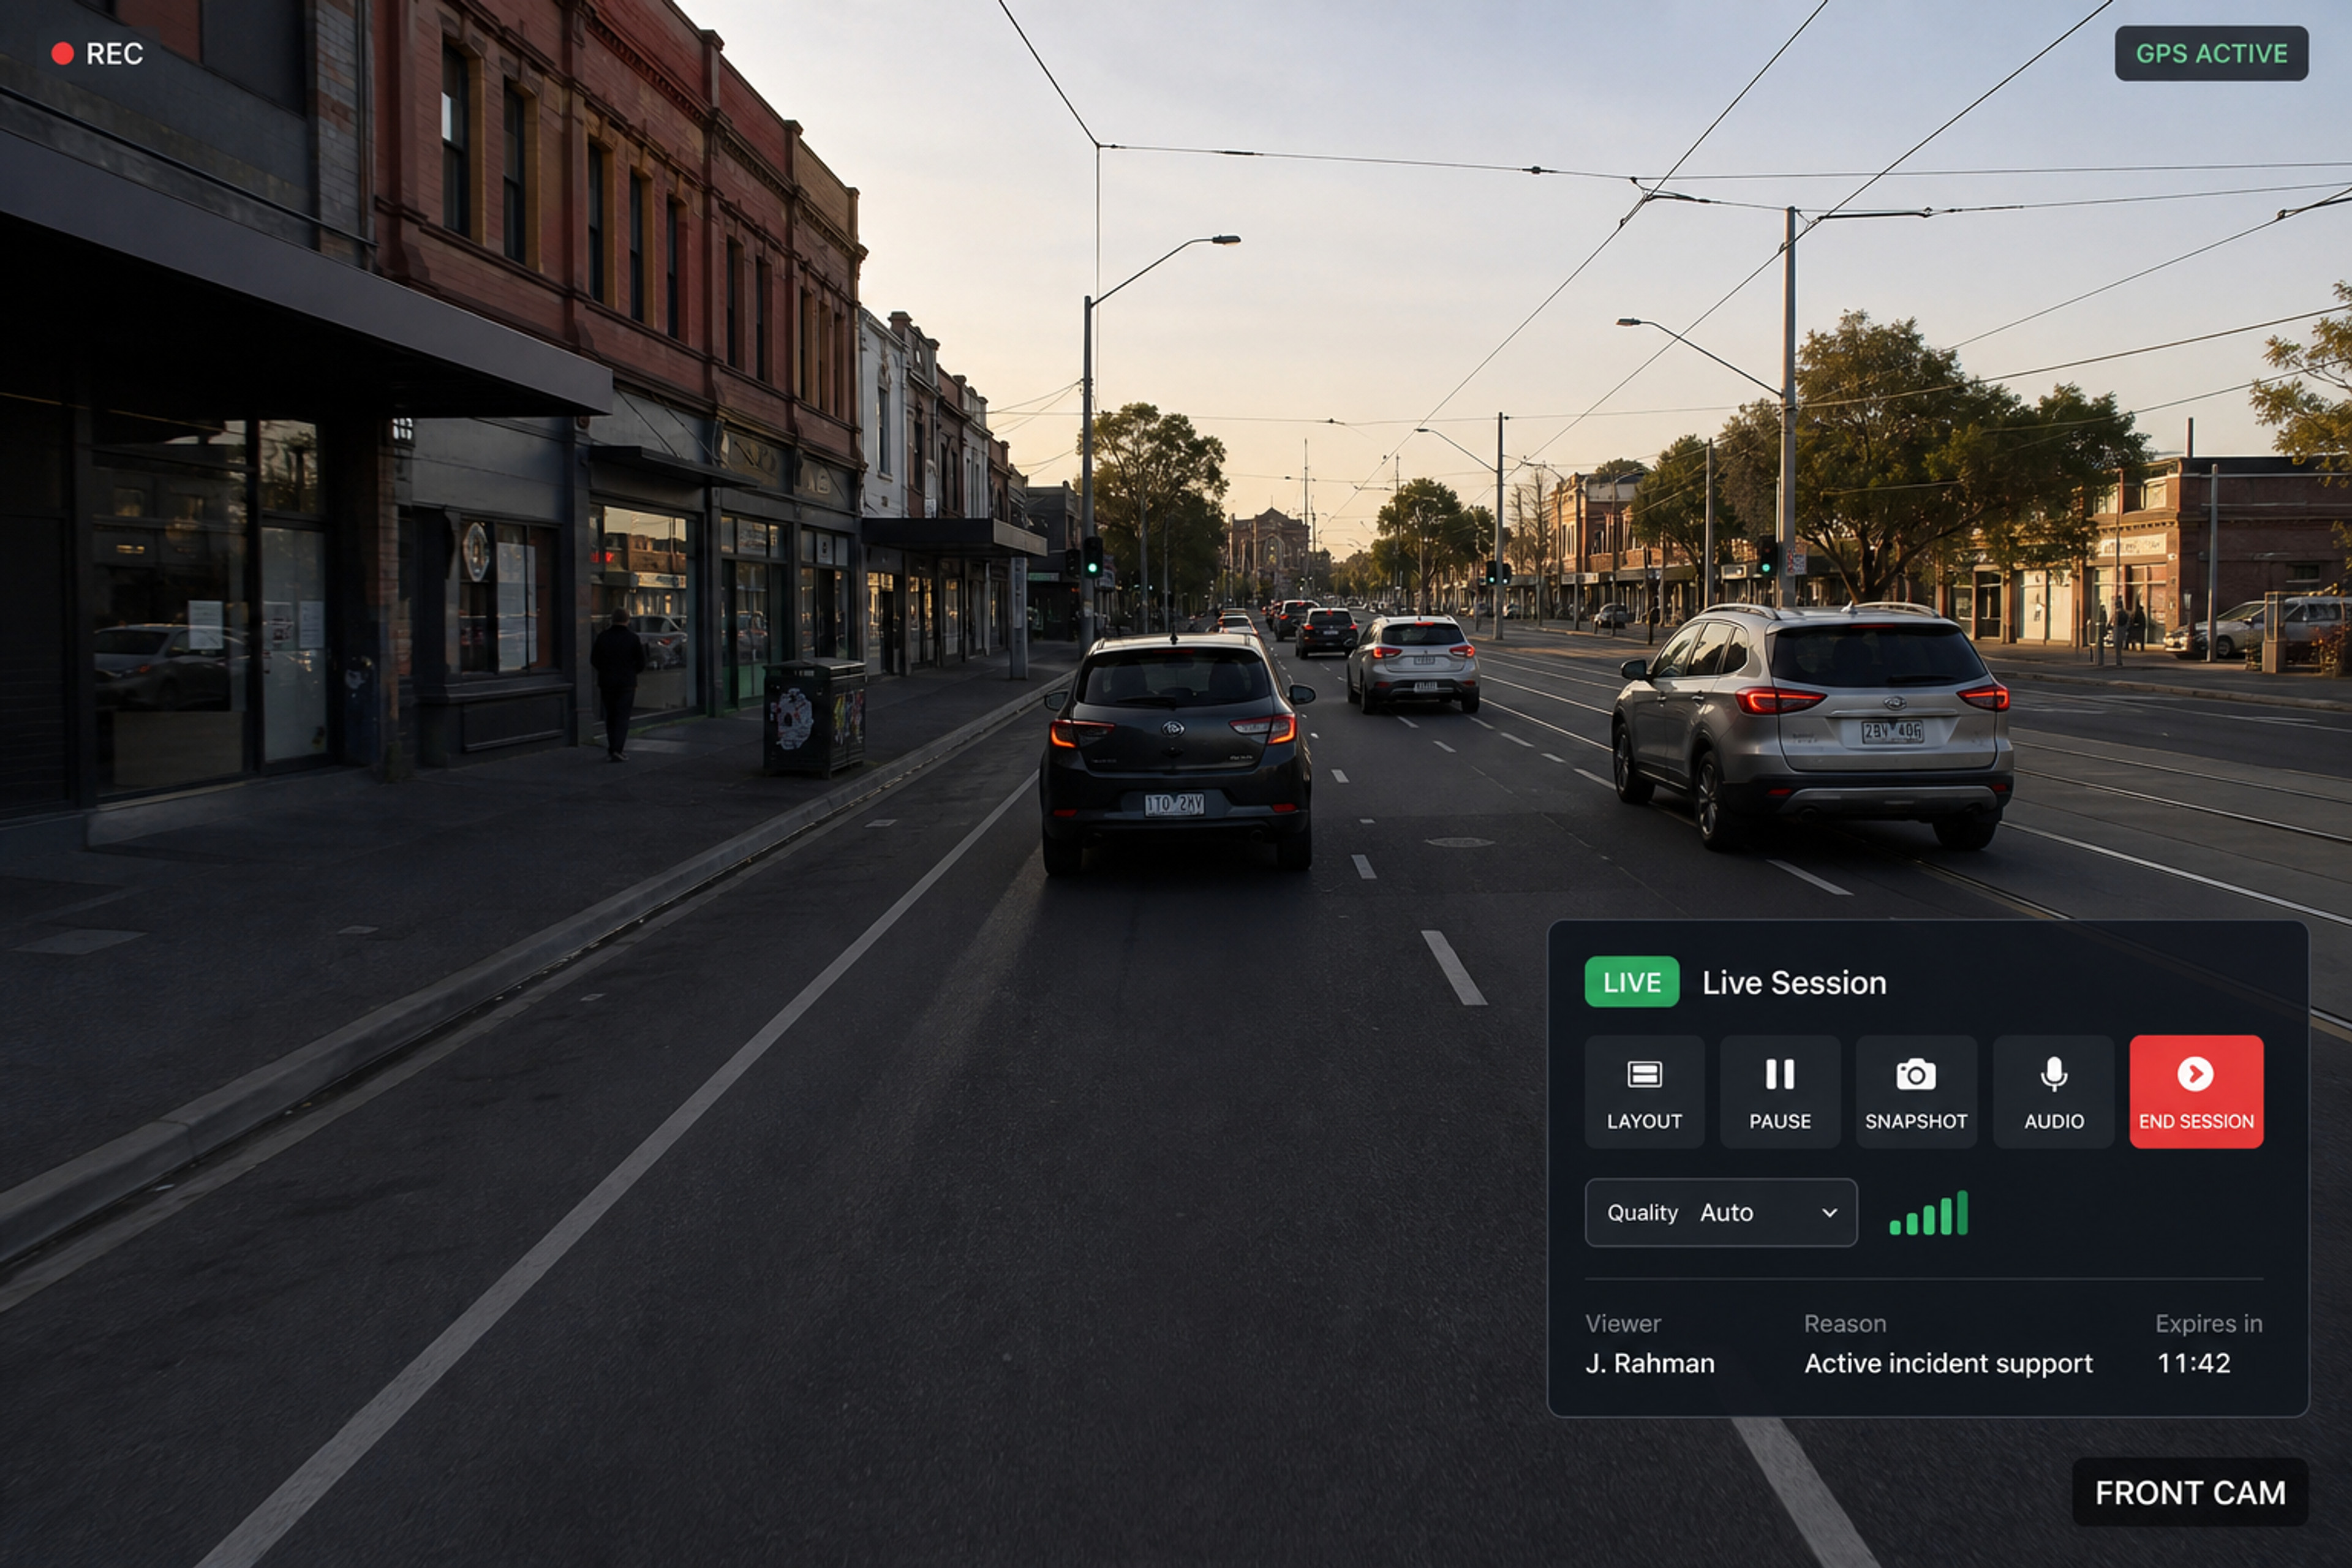Click the 'Viewer' label
The width and height of the screenshot is (2352, 1568).
pos(1623,1323)
